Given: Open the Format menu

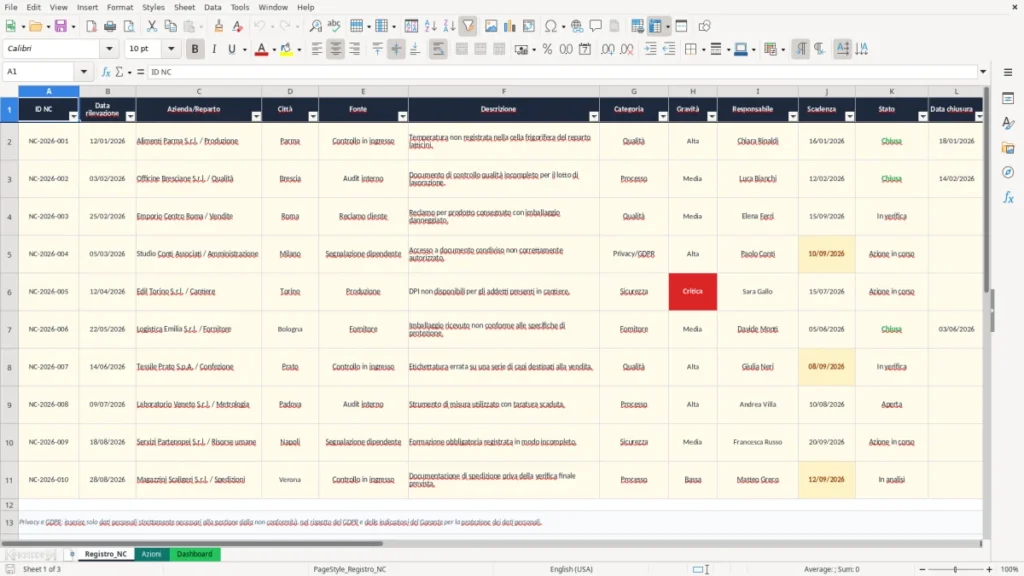Looking at the screenshot, I should click(120, 7).
